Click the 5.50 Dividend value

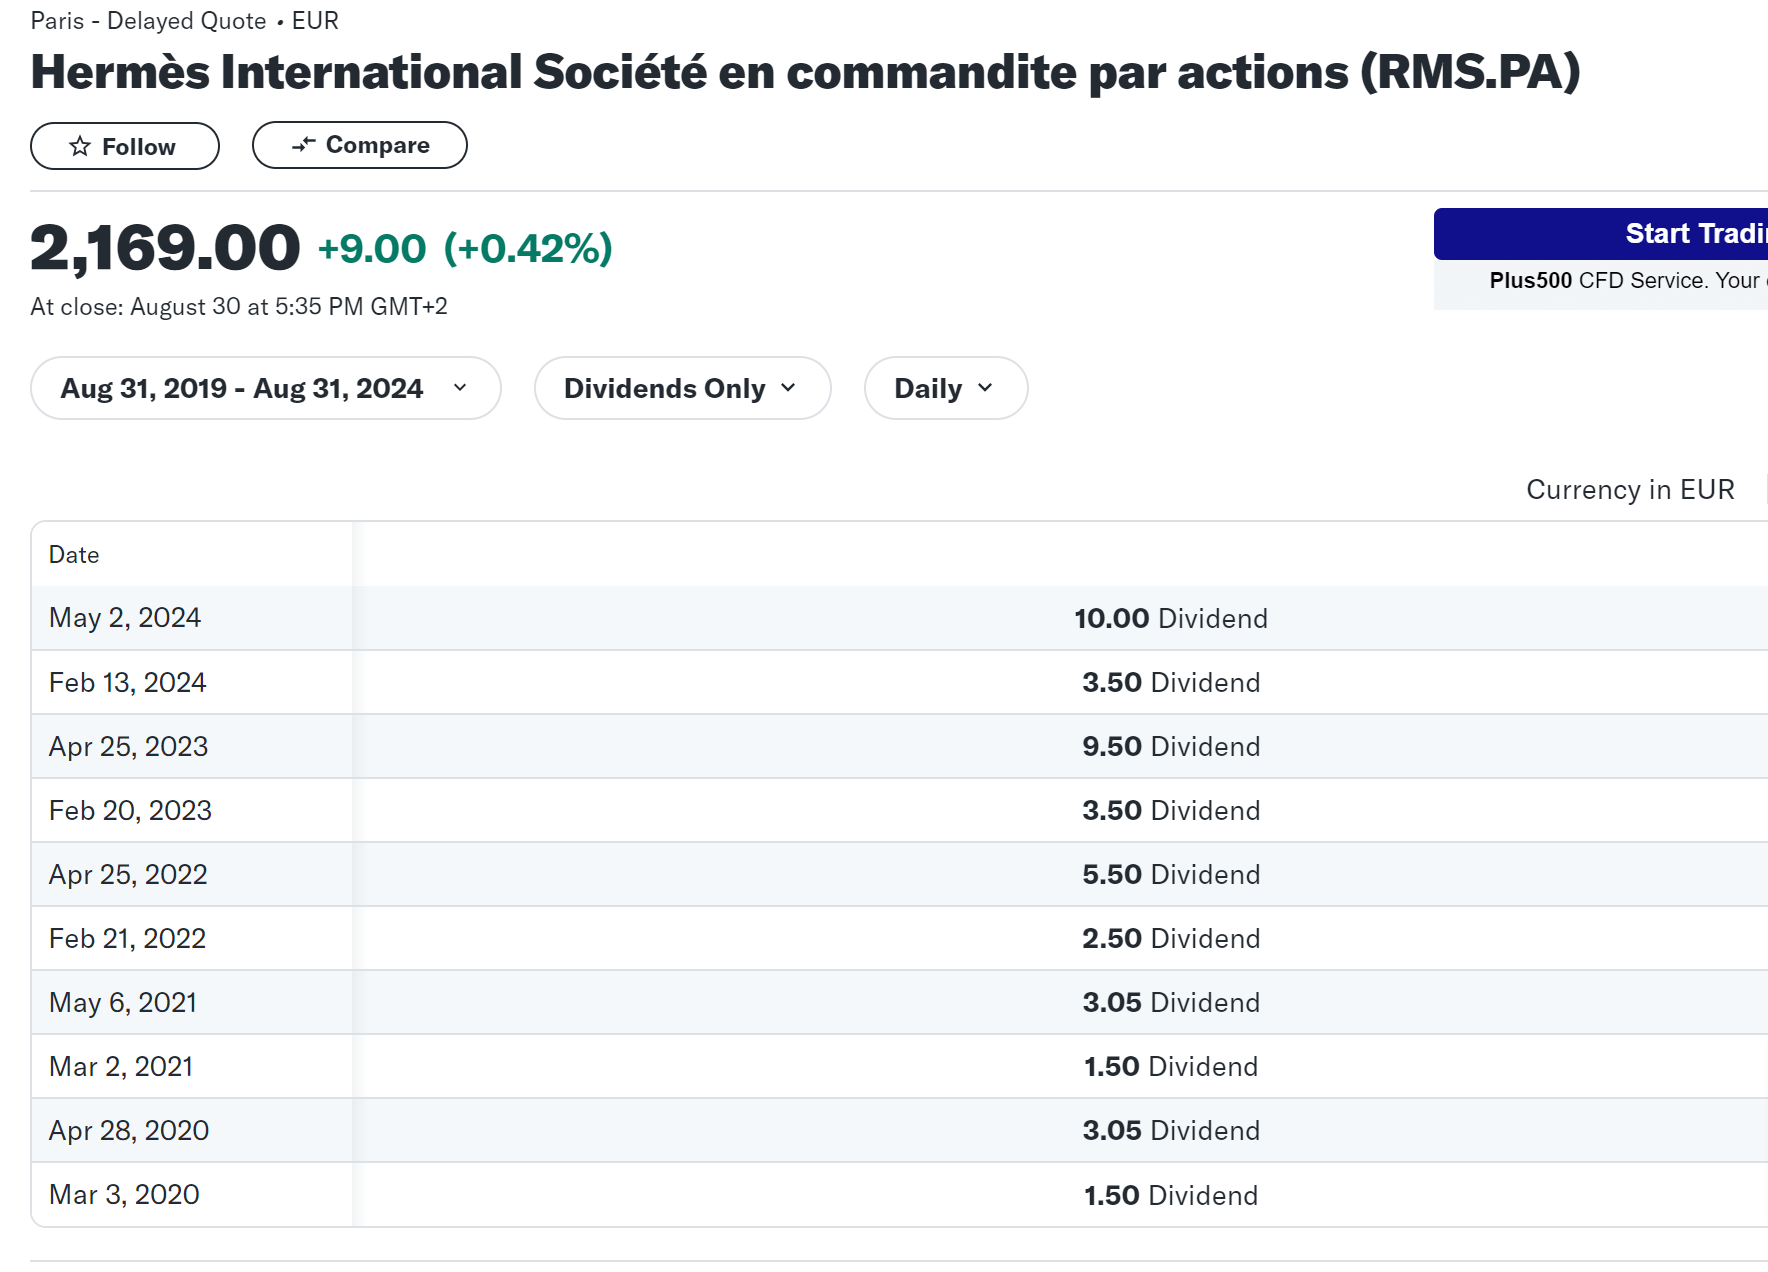click(1171, 874)
